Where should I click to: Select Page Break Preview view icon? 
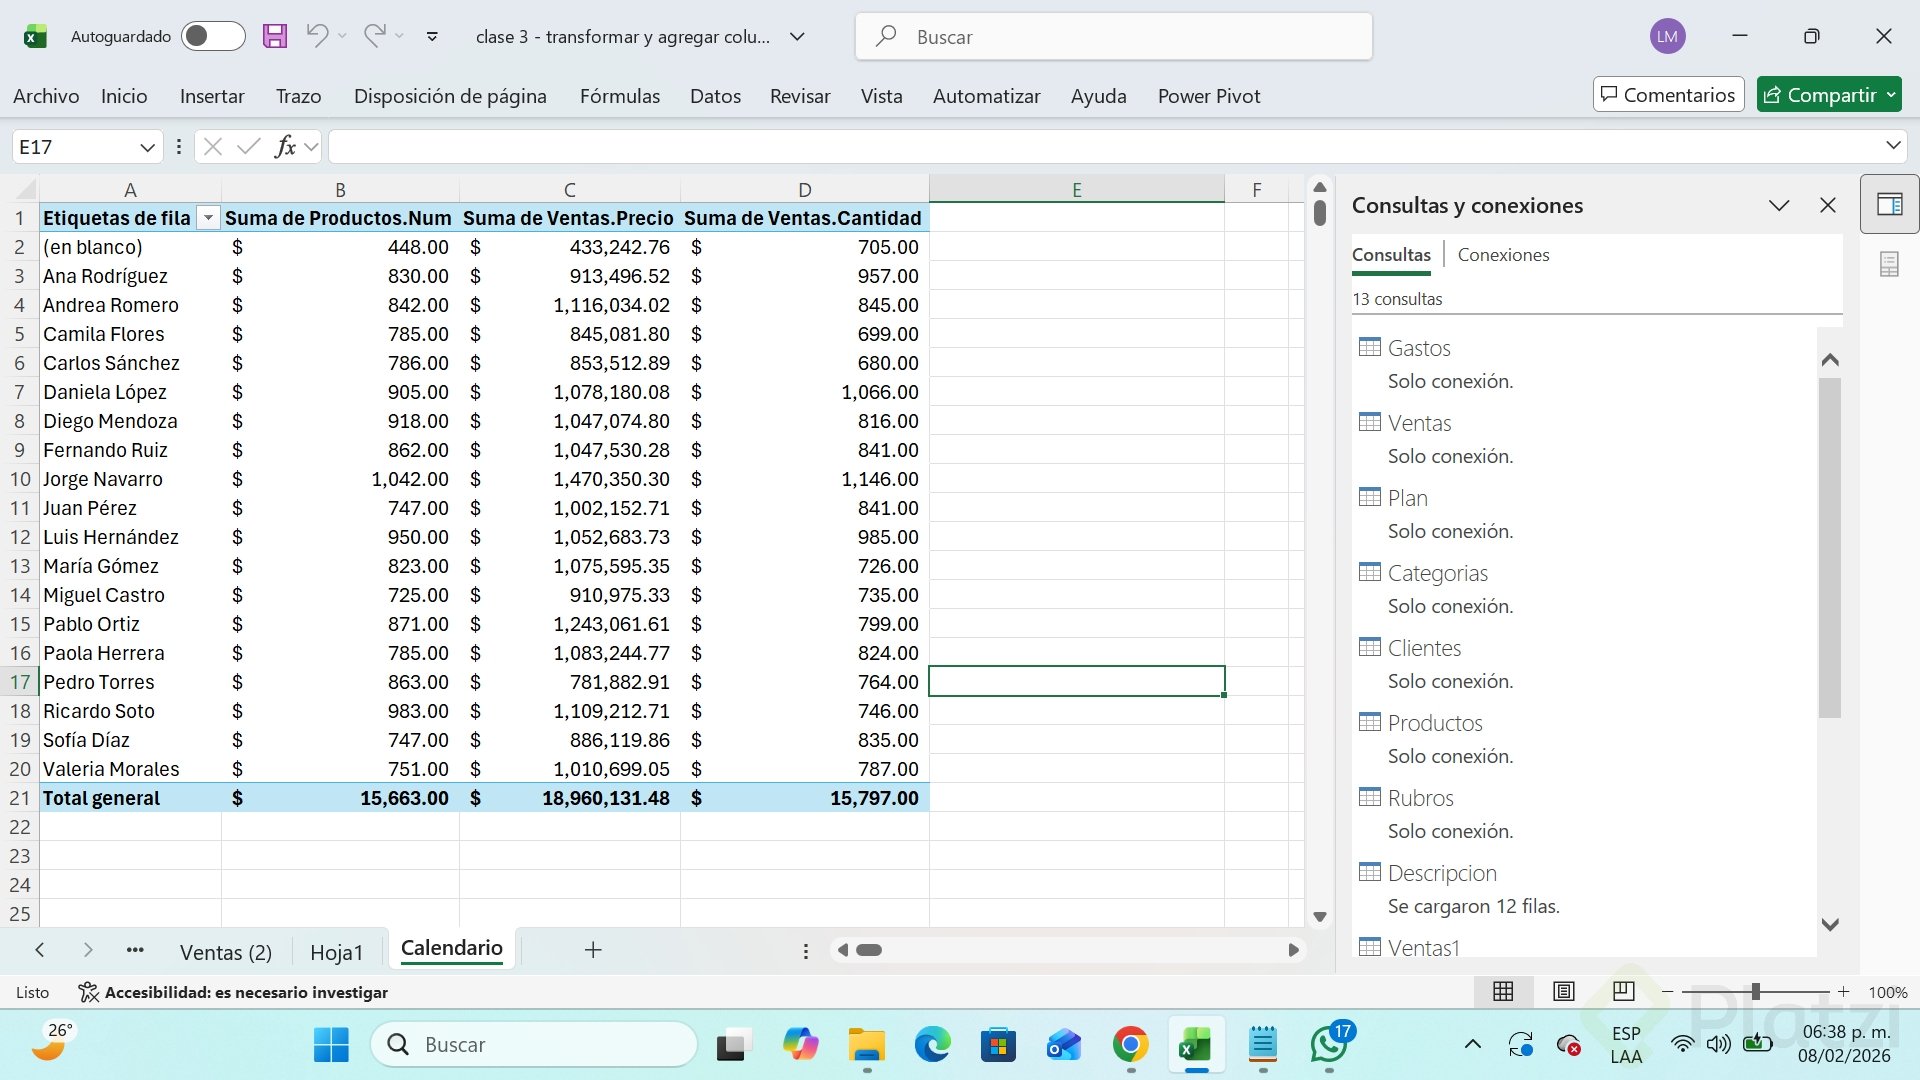(x=1623, y=991)
